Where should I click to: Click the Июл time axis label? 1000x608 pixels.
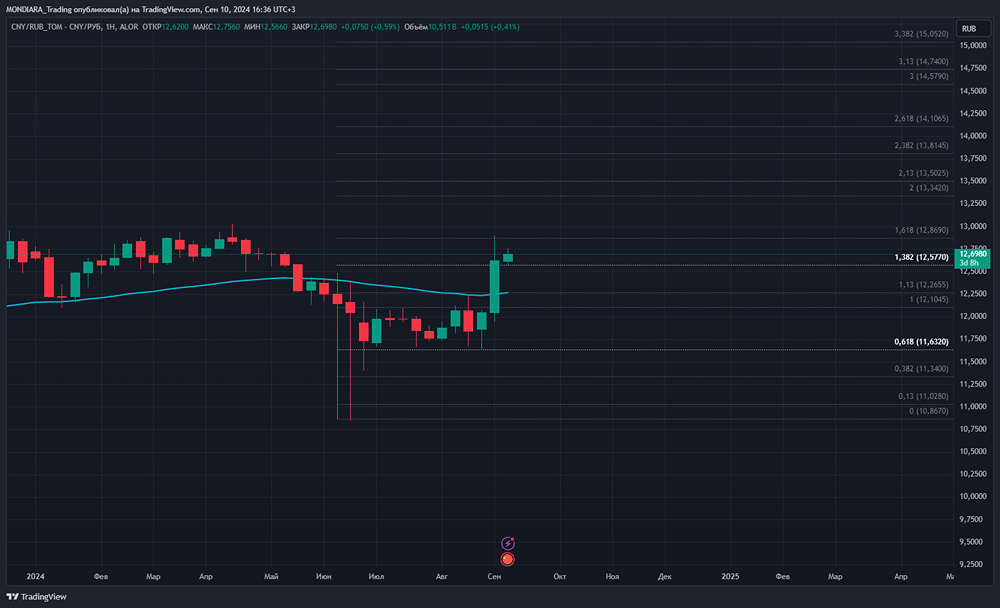(376, 576)
